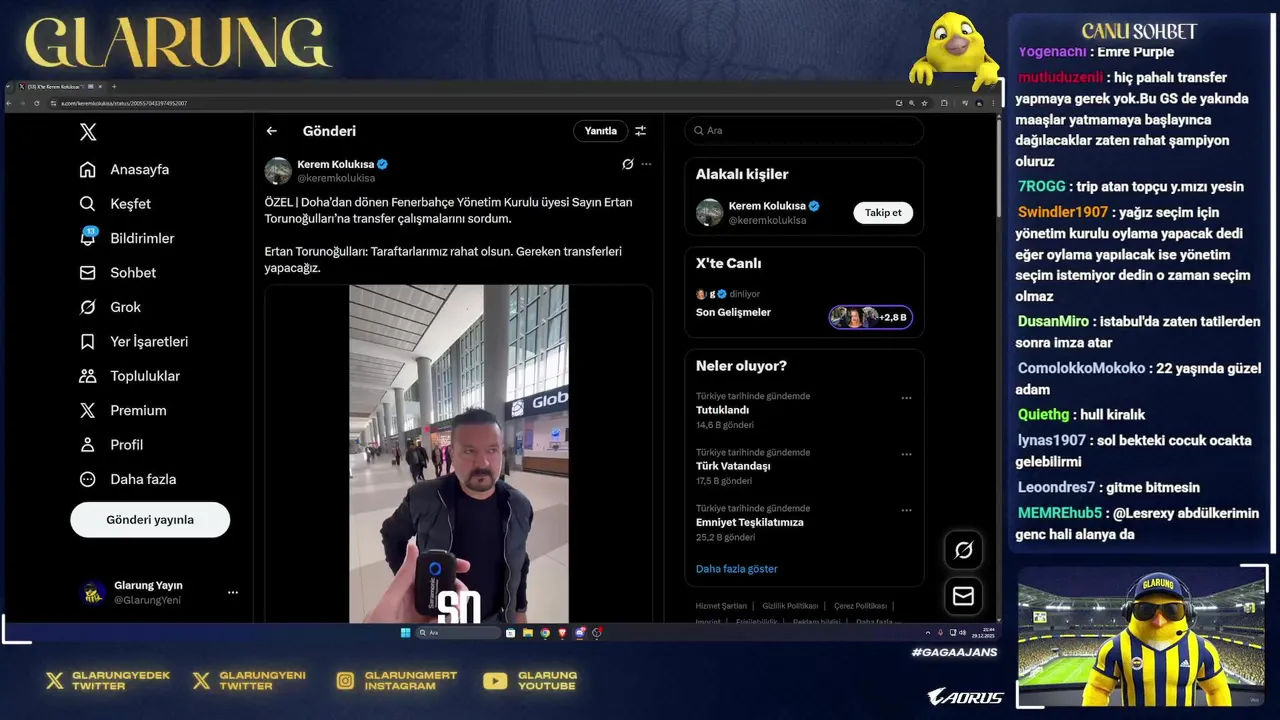1280x720 pixels.
Task: Open Premium X icon in sidebar
Action: 88,410
